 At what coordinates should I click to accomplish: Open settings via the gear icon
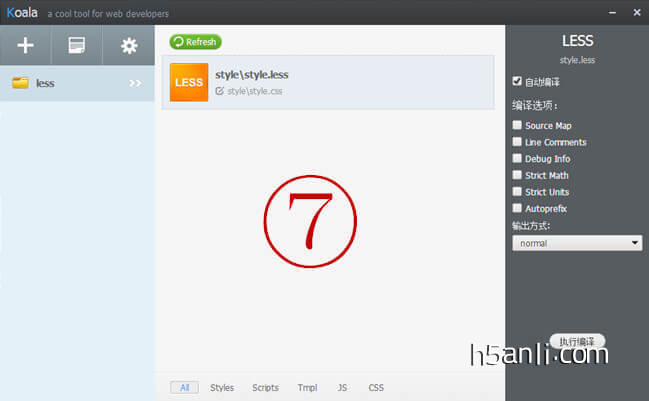click(129, 46)
